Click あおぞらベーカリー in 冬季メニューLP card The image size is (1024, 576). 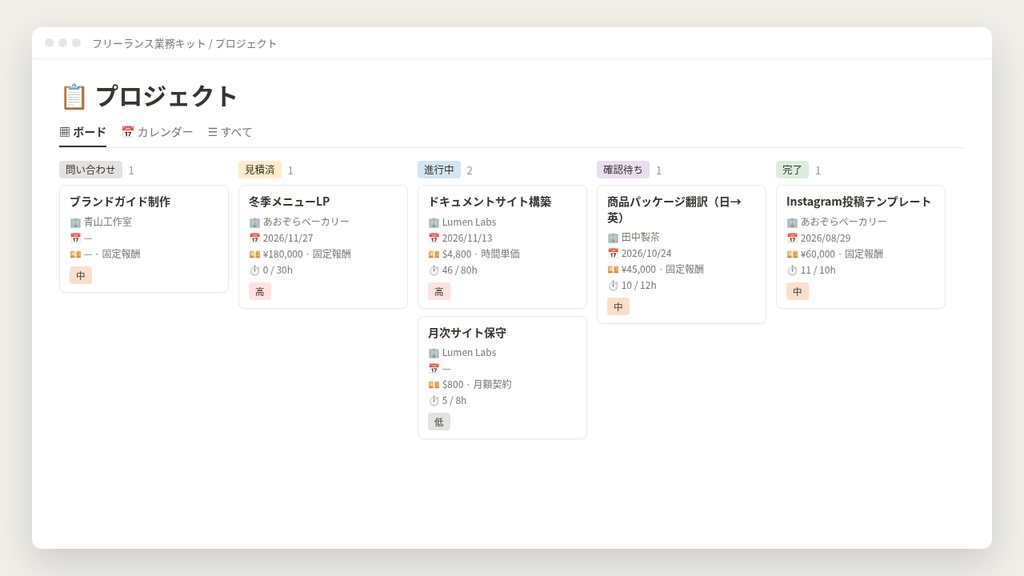306,222
